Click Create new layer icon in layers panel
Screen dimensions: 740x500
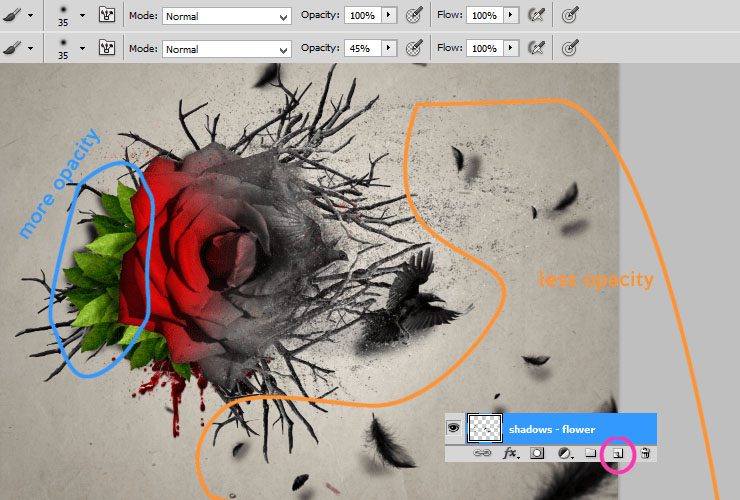(x=617, y=454)
